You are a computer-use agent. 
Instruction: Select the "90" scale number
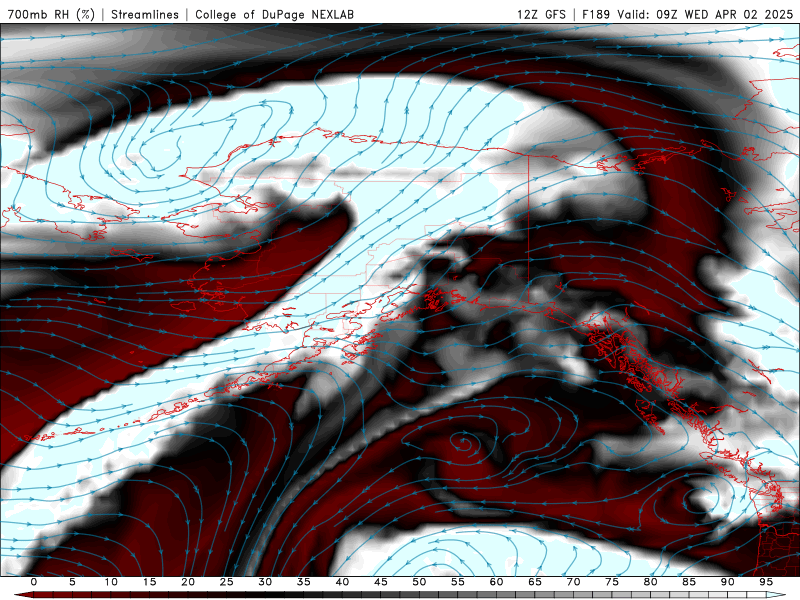727,582
